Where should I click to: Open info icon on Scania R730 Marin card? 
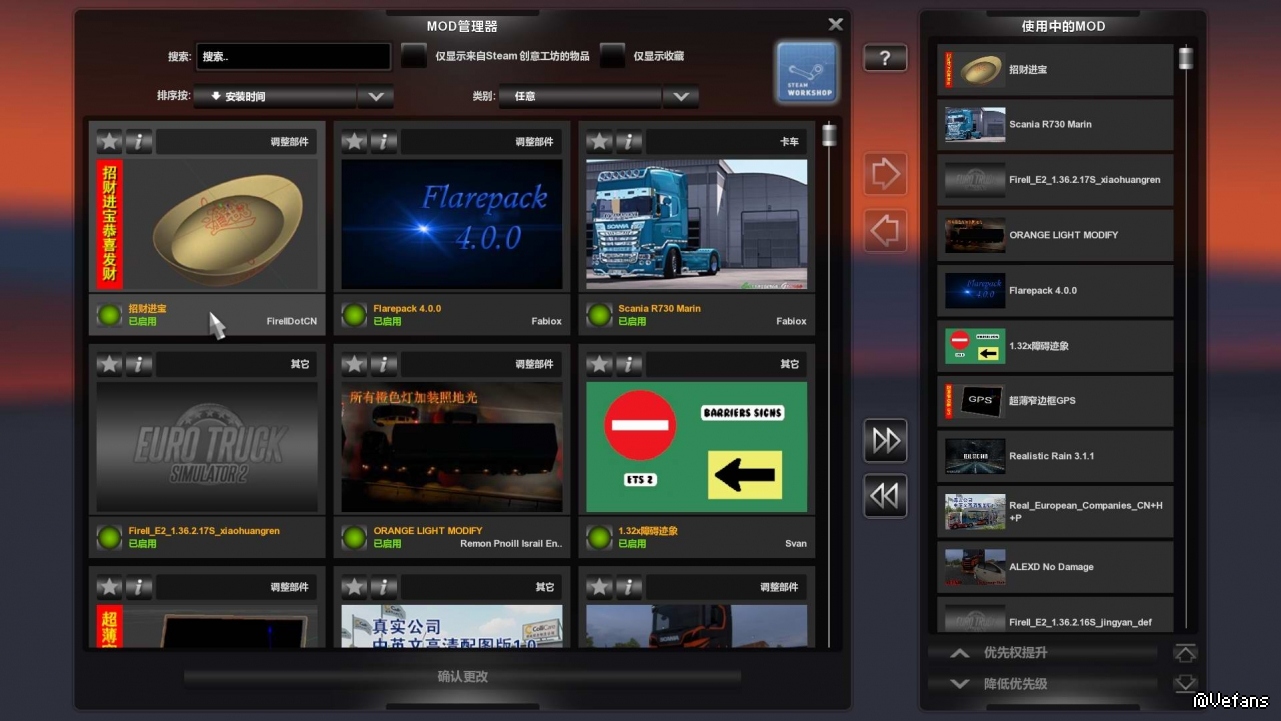click(629, 142)
